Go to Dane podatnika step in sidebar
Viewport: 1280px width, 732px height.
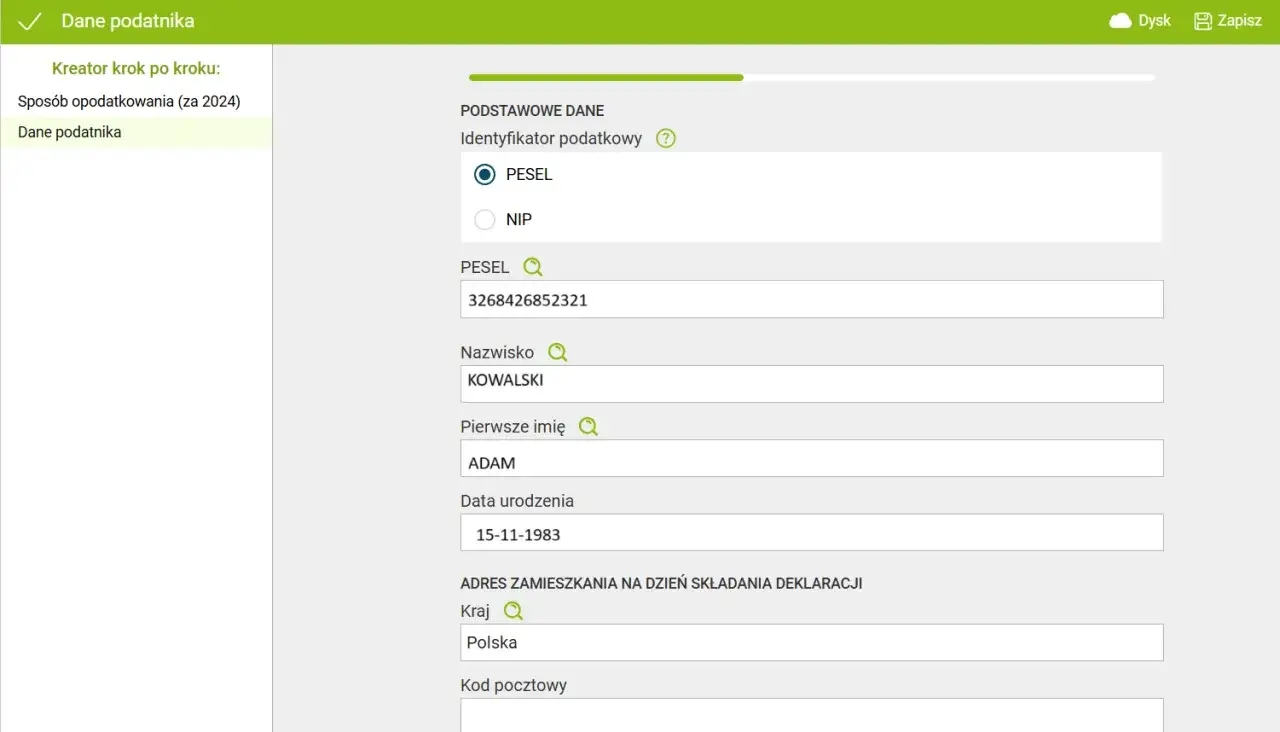pos(70,132)
